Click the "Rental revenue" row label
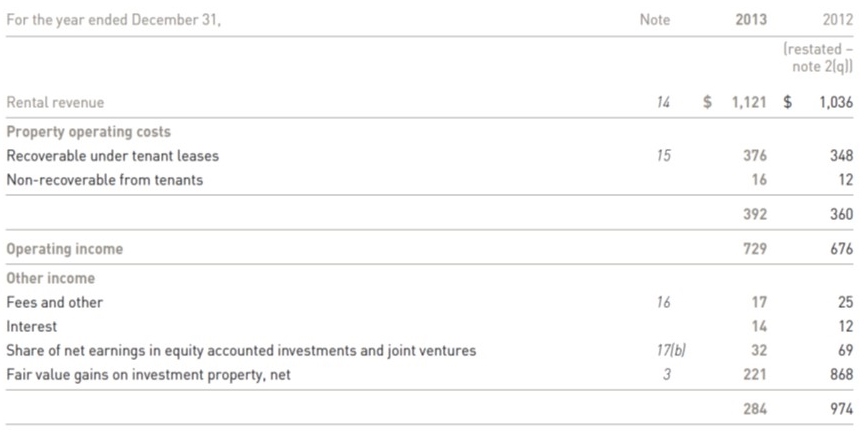The height and width of the screenshot is (434, 866). [55, 103]
